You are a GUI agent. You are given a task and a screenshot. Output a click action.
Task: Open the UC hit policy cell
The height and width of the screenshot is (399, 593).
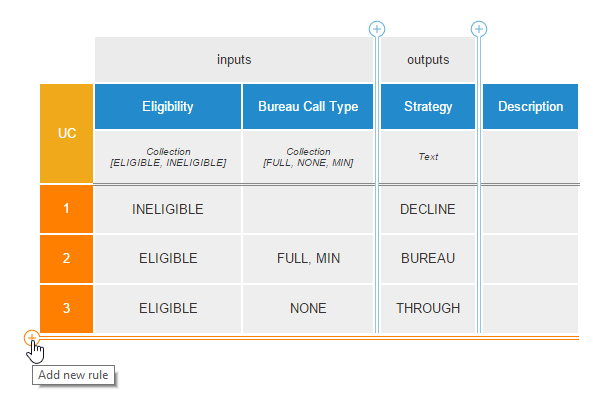67,134
